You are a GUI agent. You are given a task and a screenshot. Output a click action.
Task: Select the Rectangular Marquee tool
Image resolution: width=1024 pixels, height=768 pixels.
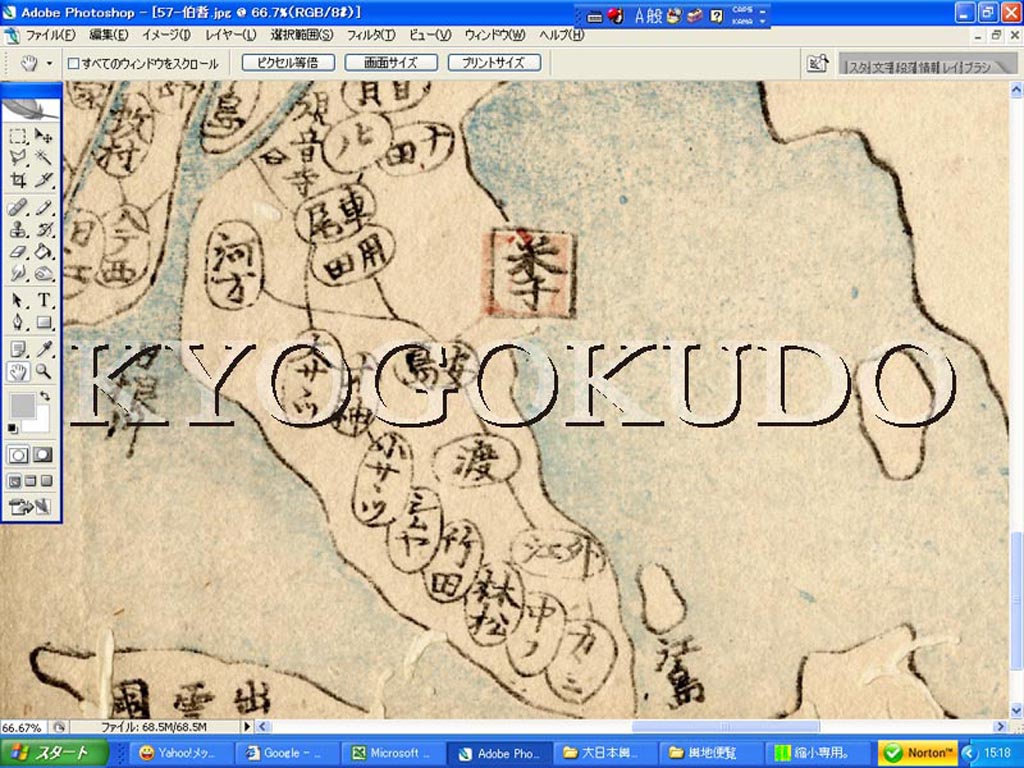[x=18, y=136]
